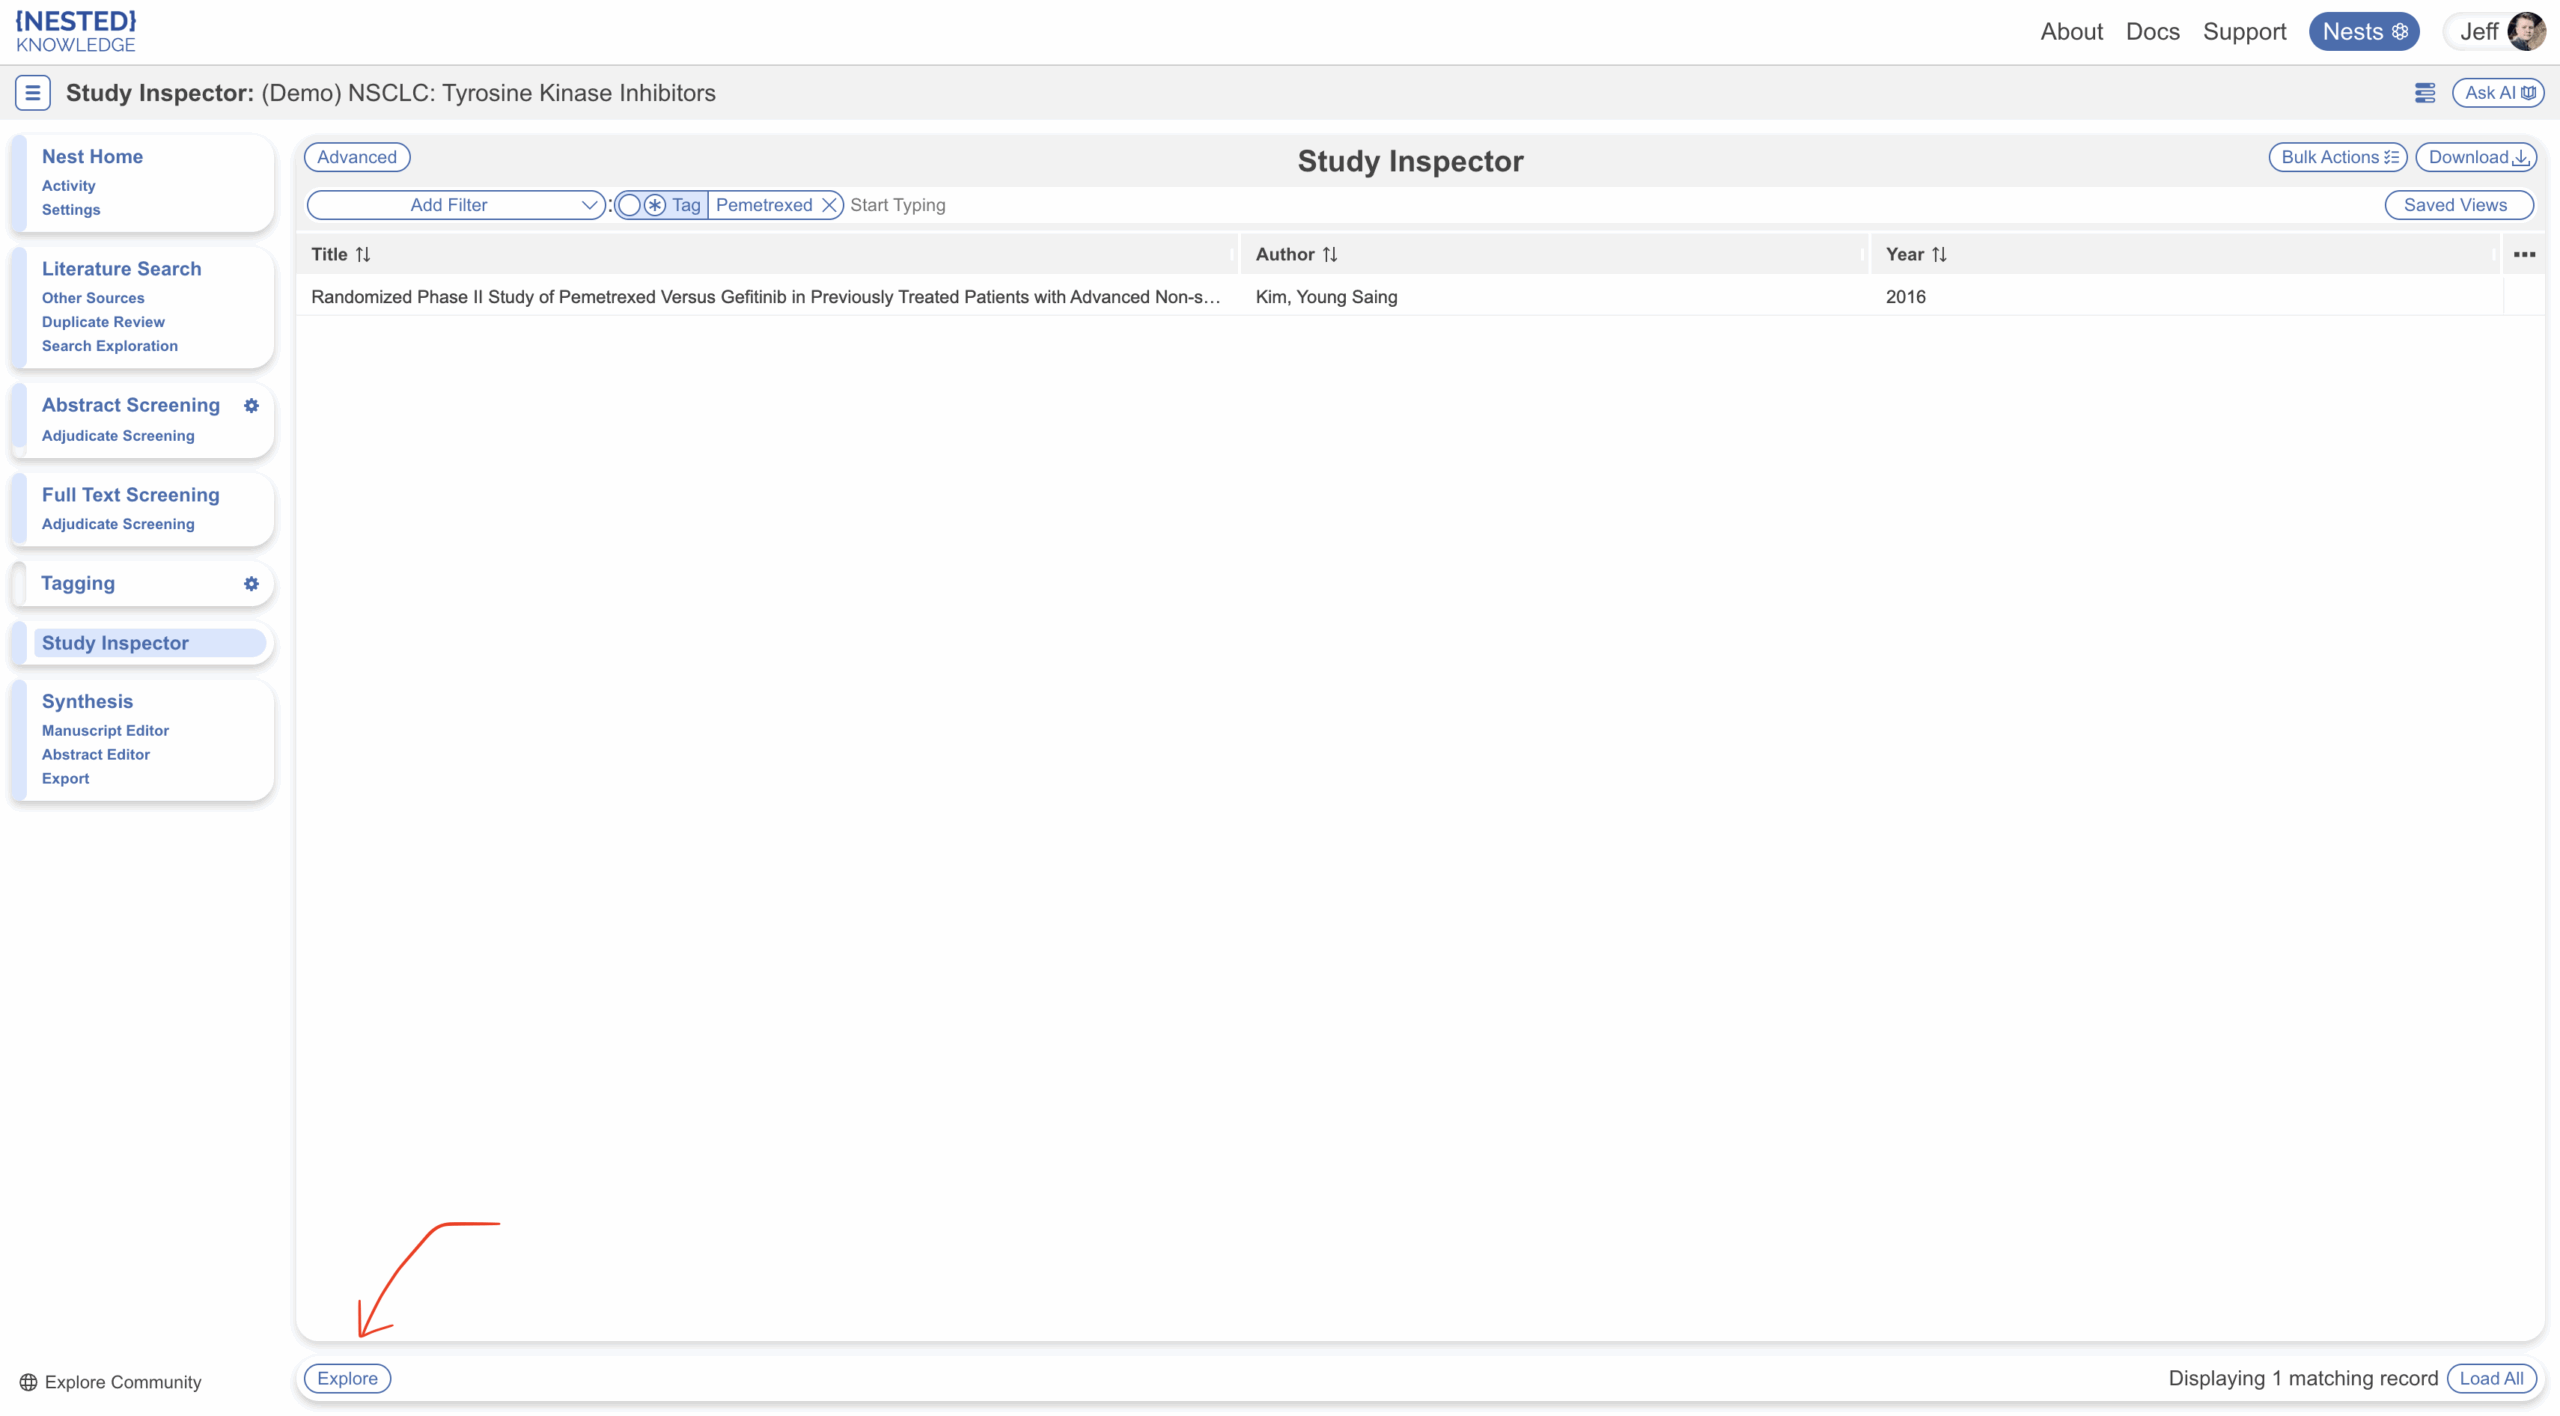Open the Bulk Actions menu
Viewport: 2560px width, 1416px height.
[x=2337, y=157]
